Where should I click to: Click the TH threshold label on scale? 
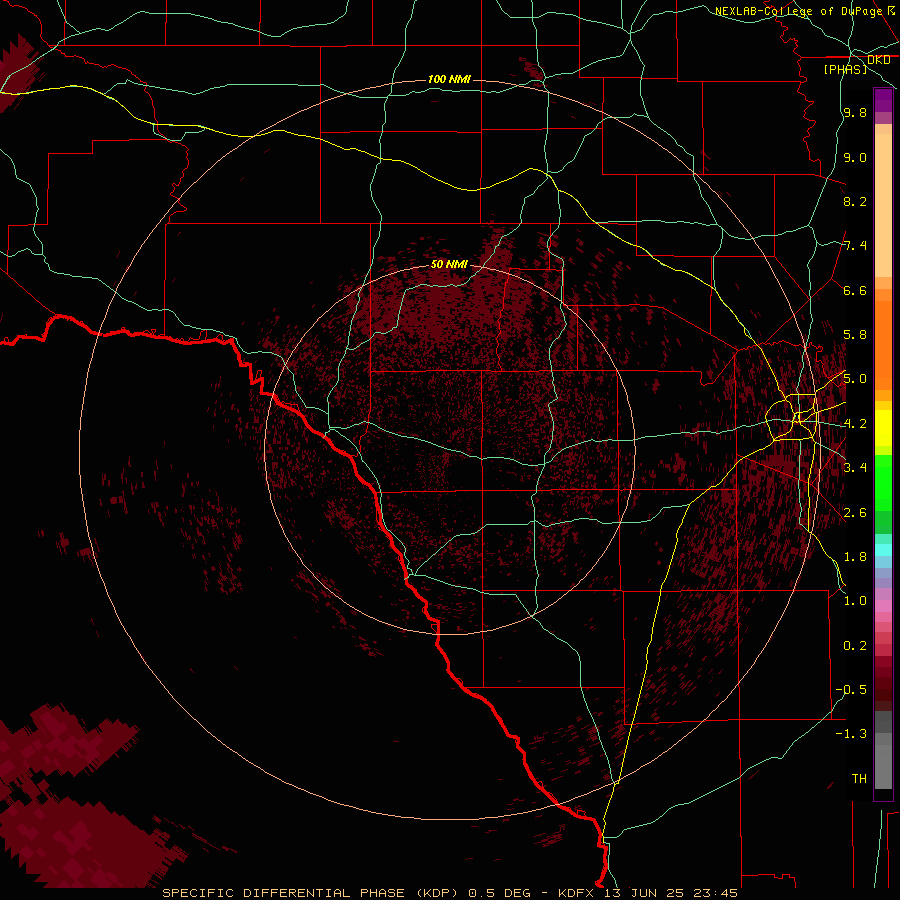pos(859,779)
